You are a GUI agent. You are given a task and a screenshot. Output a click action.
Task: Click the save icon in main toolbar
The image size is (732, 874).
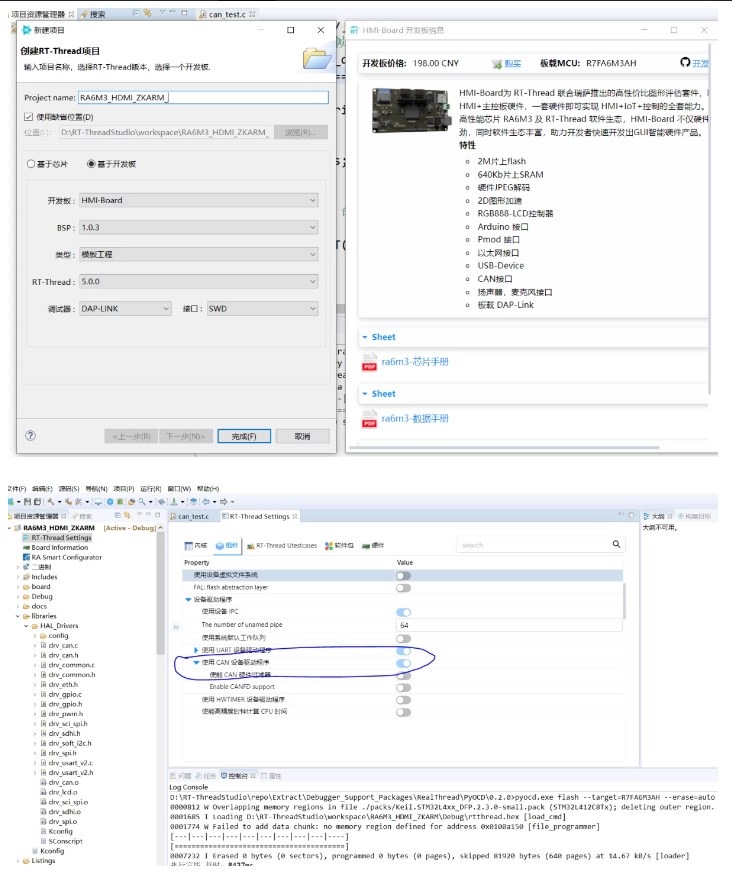[27, 502]
